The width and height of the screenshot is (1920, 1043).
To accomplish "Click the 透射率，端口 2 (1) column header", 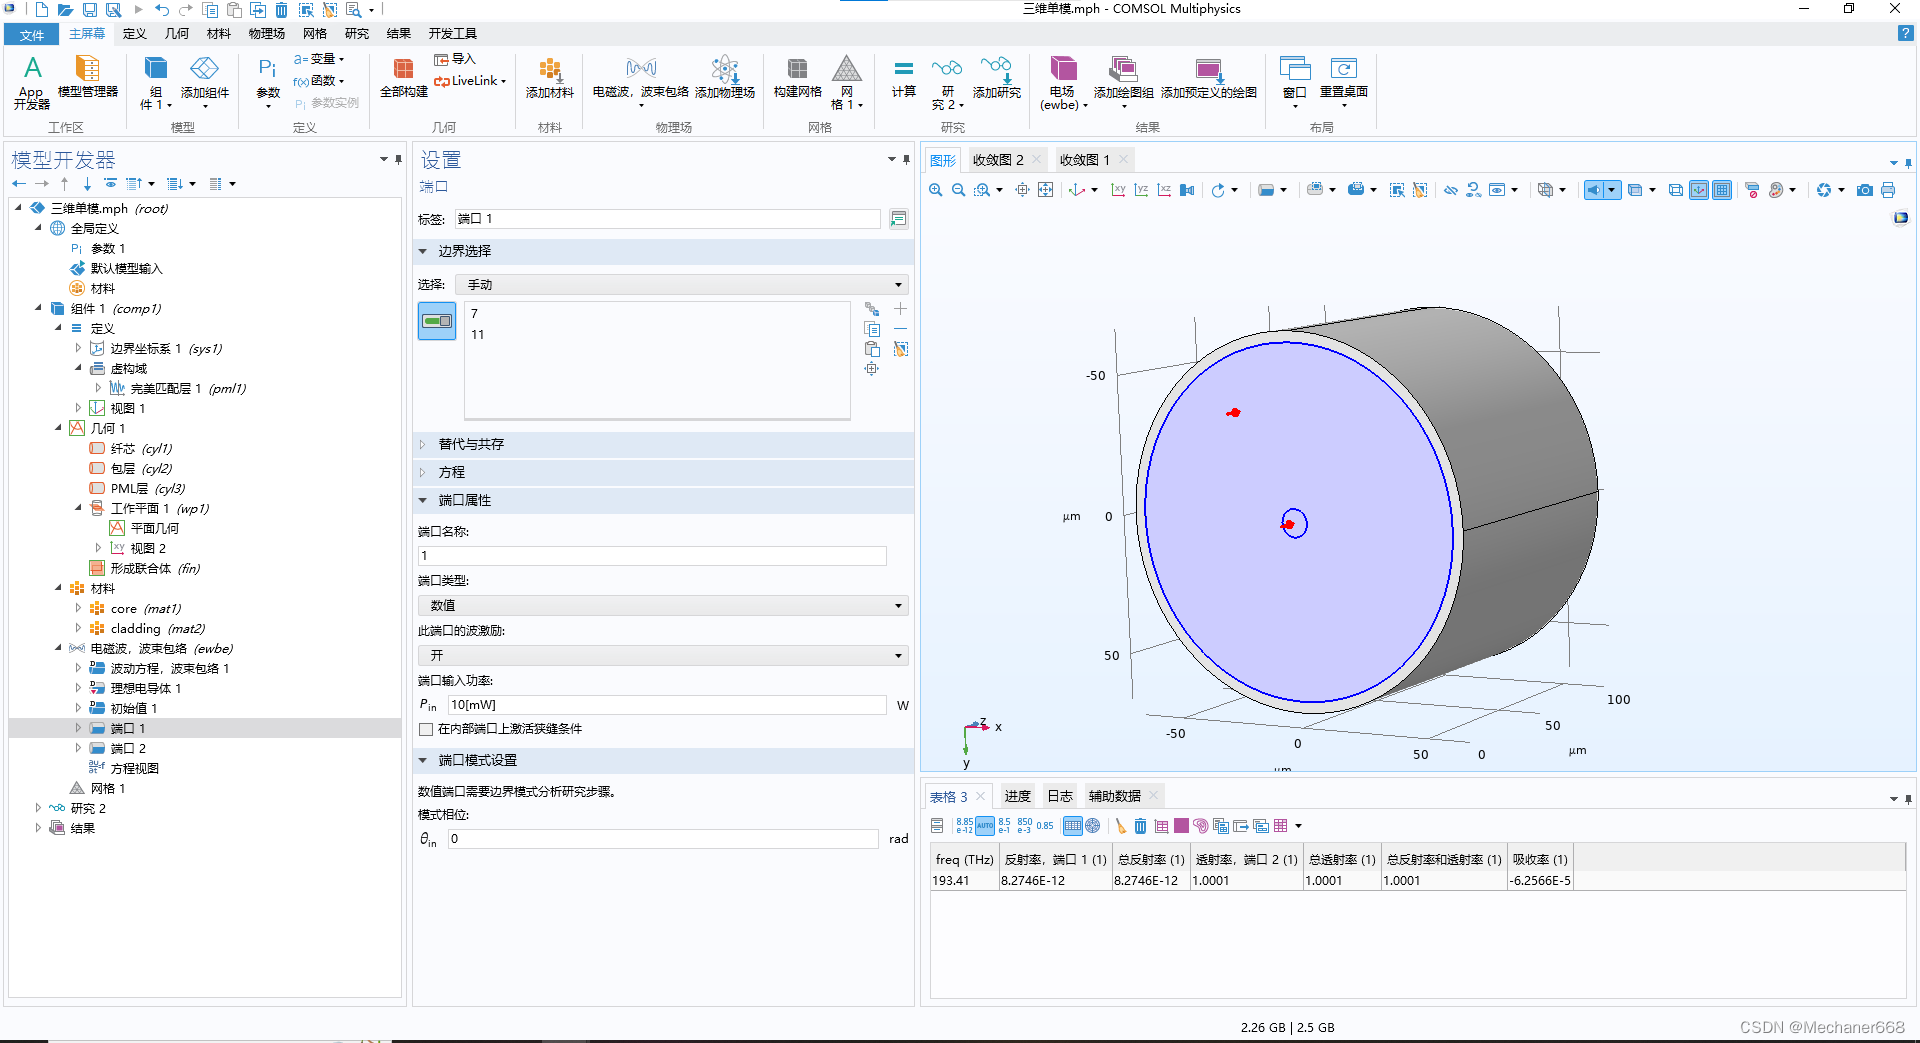I will point(1246,860).
